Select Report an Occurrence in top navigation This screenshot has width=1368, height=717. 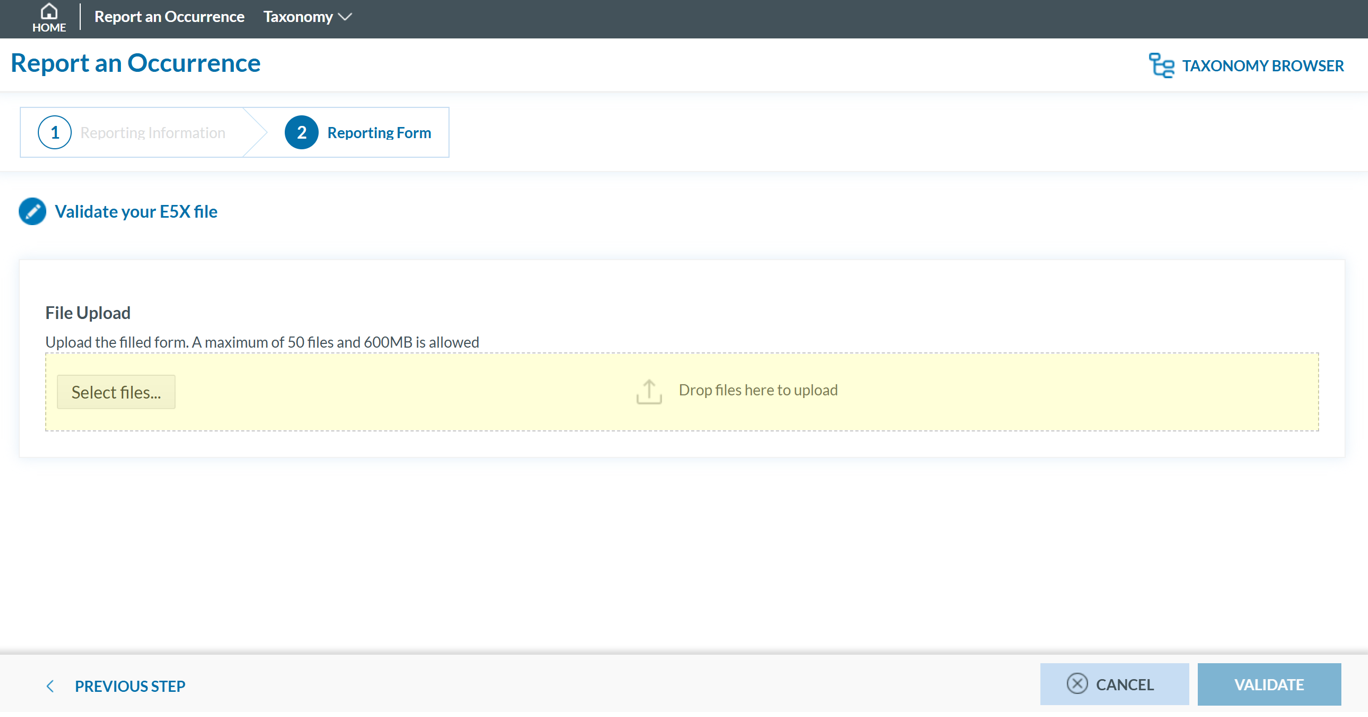pos(169,17)
